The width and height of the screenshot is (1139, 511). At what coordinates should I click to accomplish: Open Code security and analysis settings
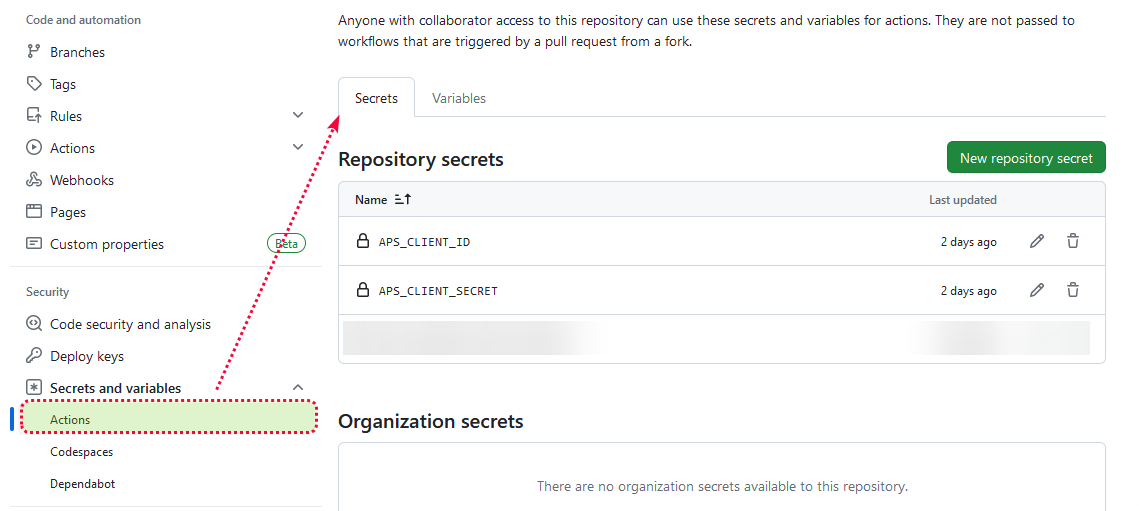pos(130,324)
